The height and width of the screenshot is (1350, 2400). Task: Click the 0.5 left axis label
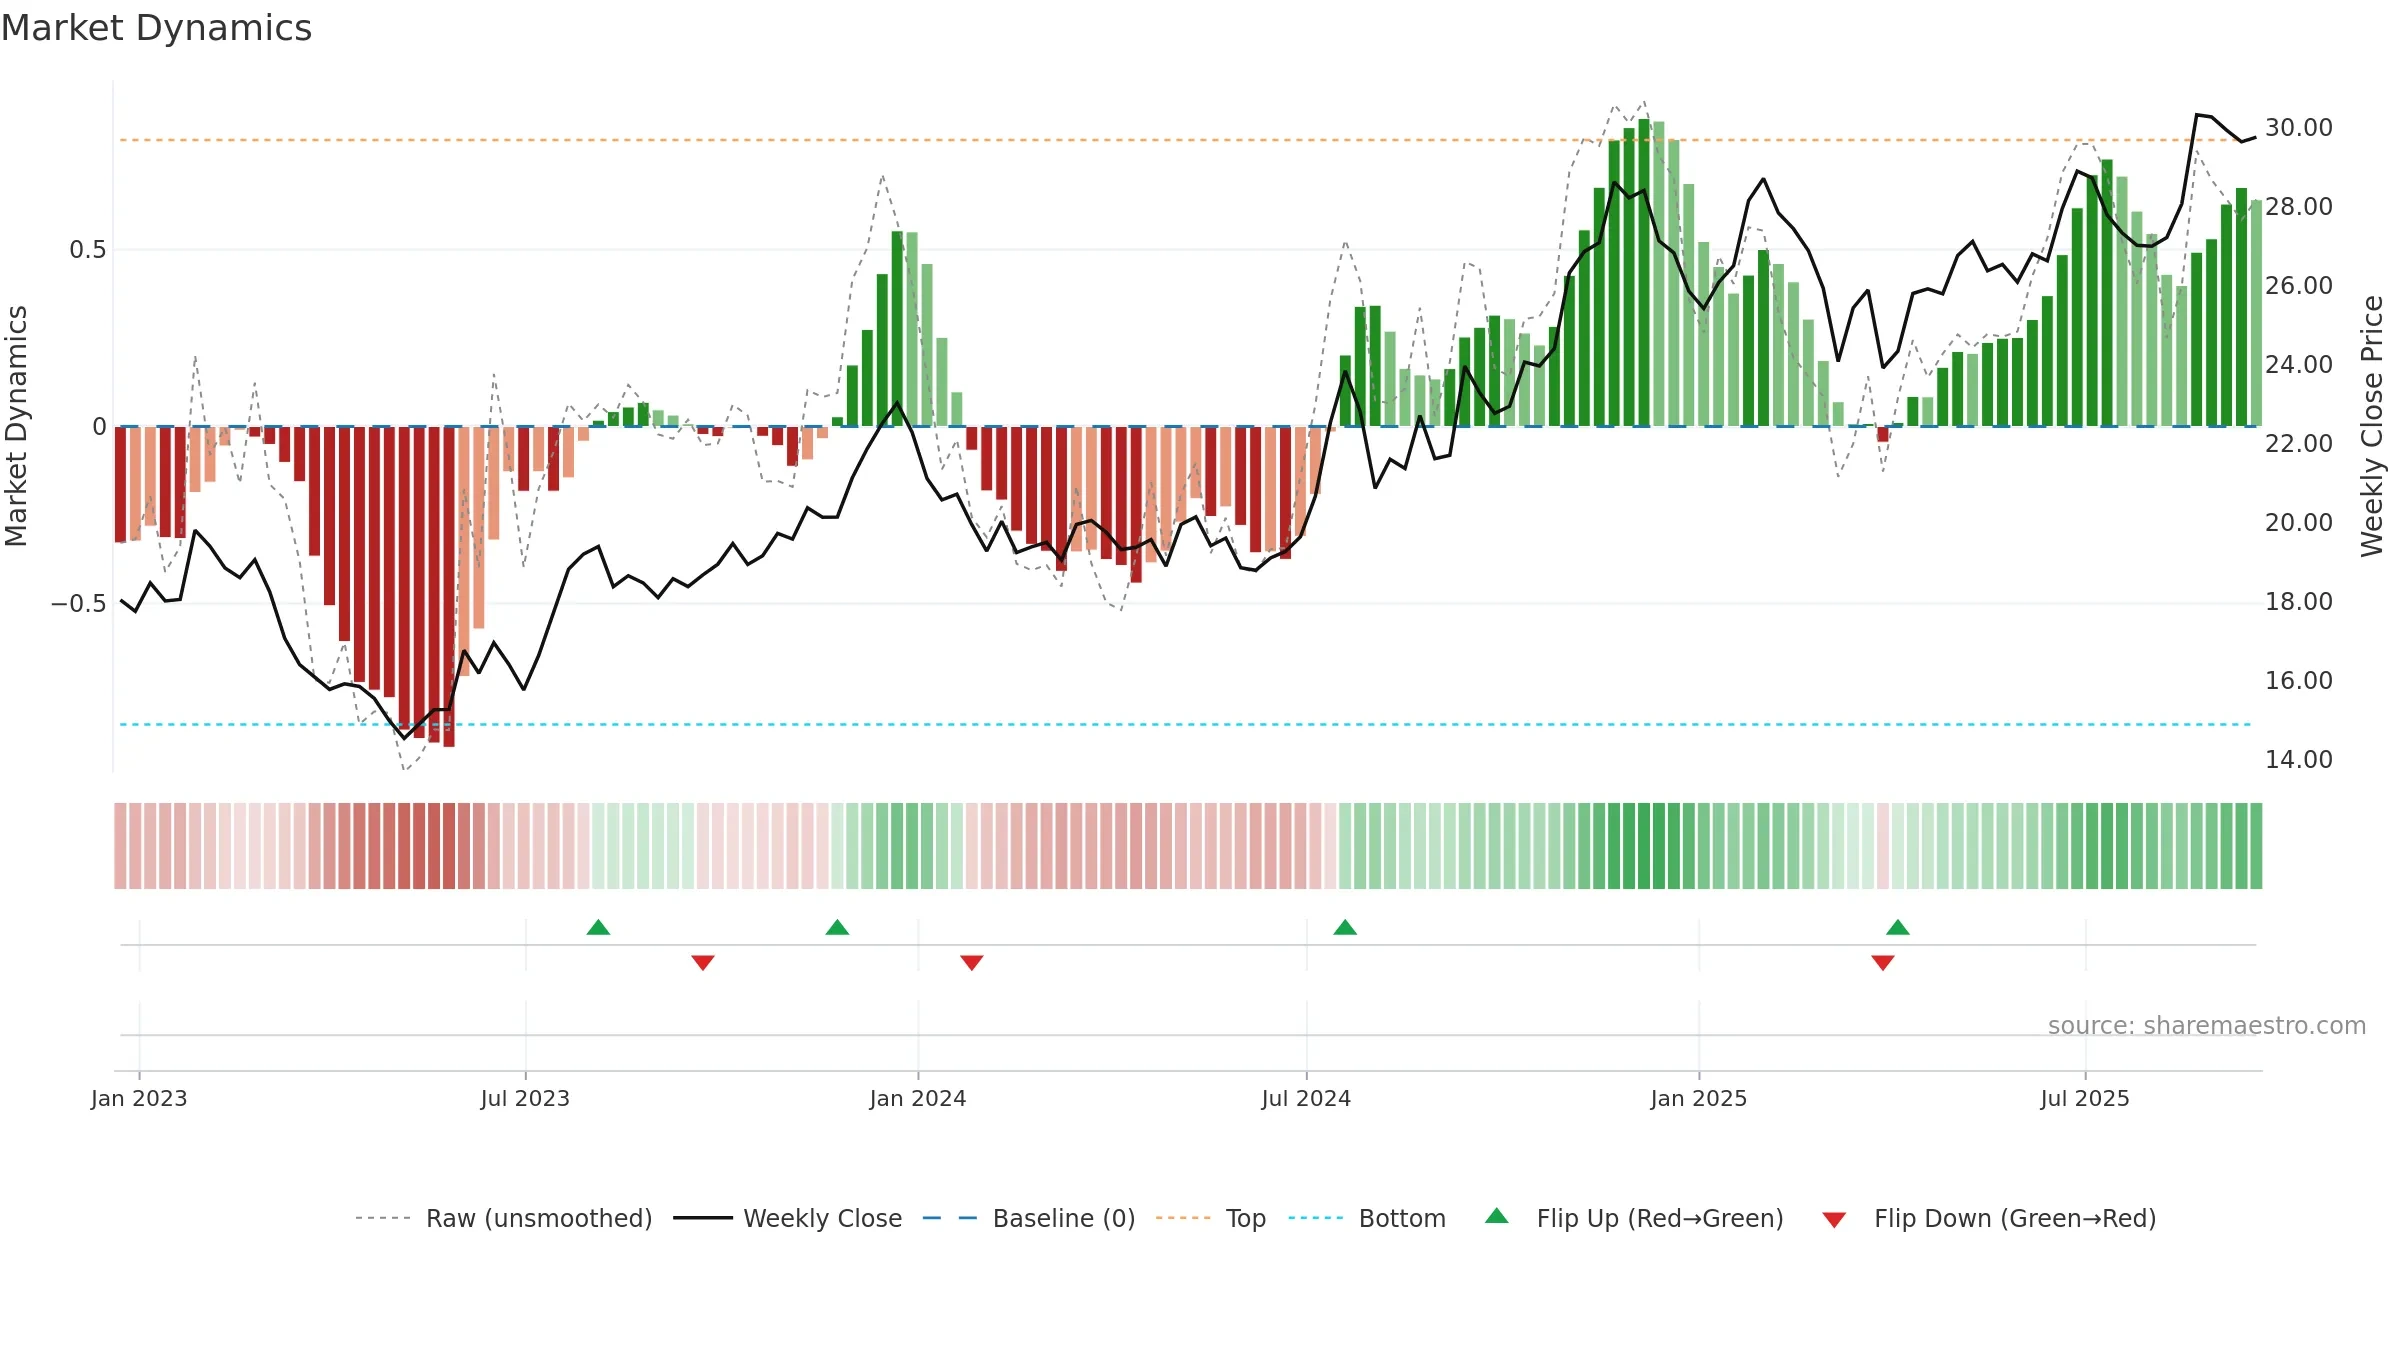click(88, 250)
